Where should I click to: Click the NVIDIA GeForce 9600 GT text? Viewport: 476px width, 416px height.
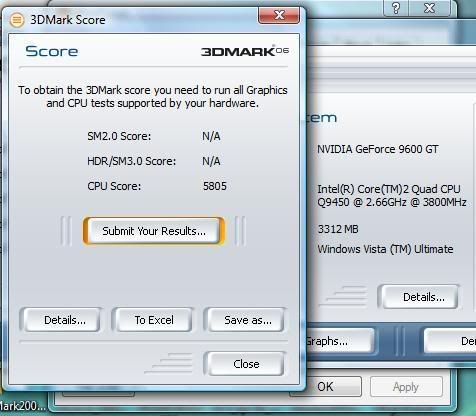tap(378, 149)
